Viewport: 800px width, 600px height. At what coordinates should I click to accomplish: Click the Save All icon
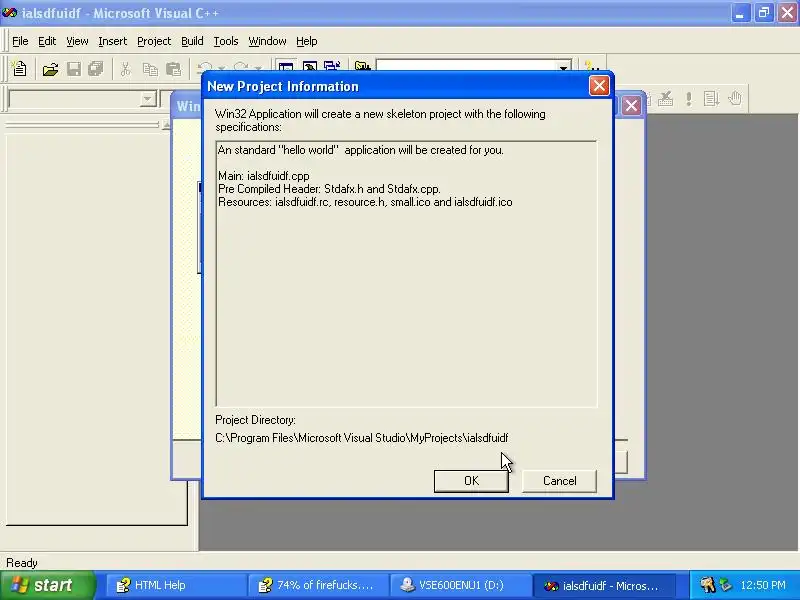click(x=95, y=68)
